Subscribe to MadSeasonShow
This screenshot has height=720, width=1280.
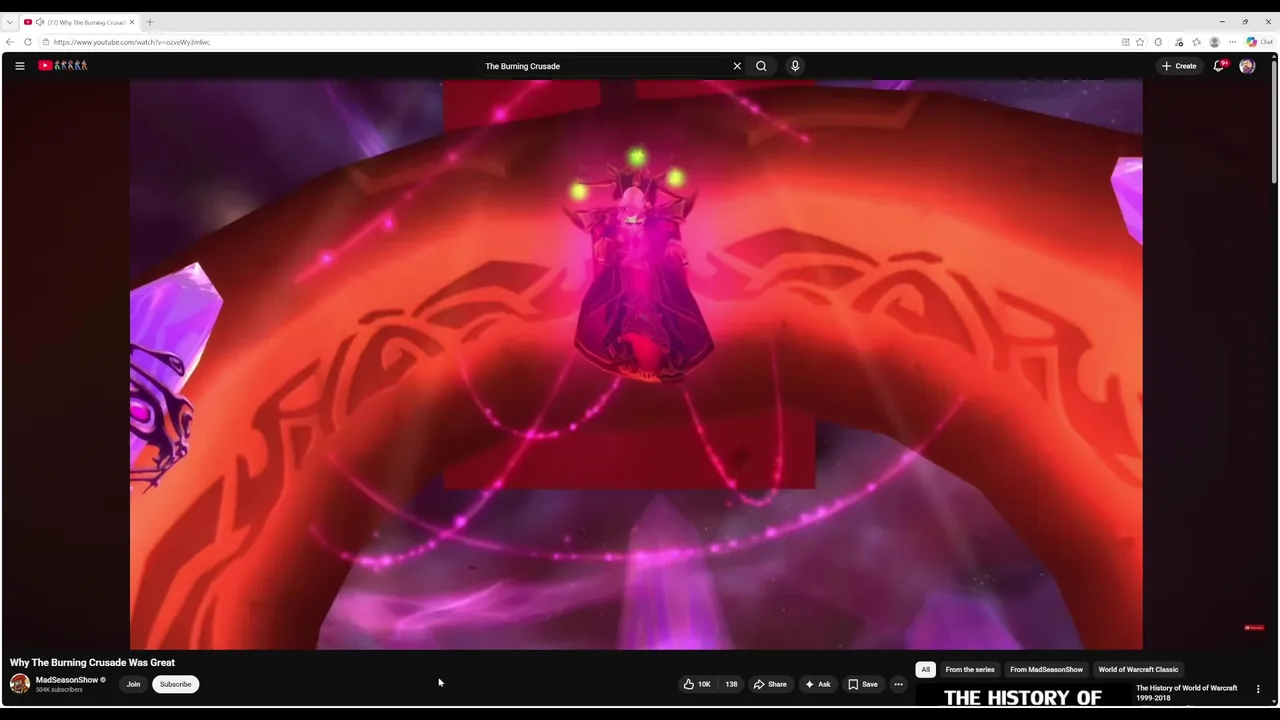(x=175, y=684)
